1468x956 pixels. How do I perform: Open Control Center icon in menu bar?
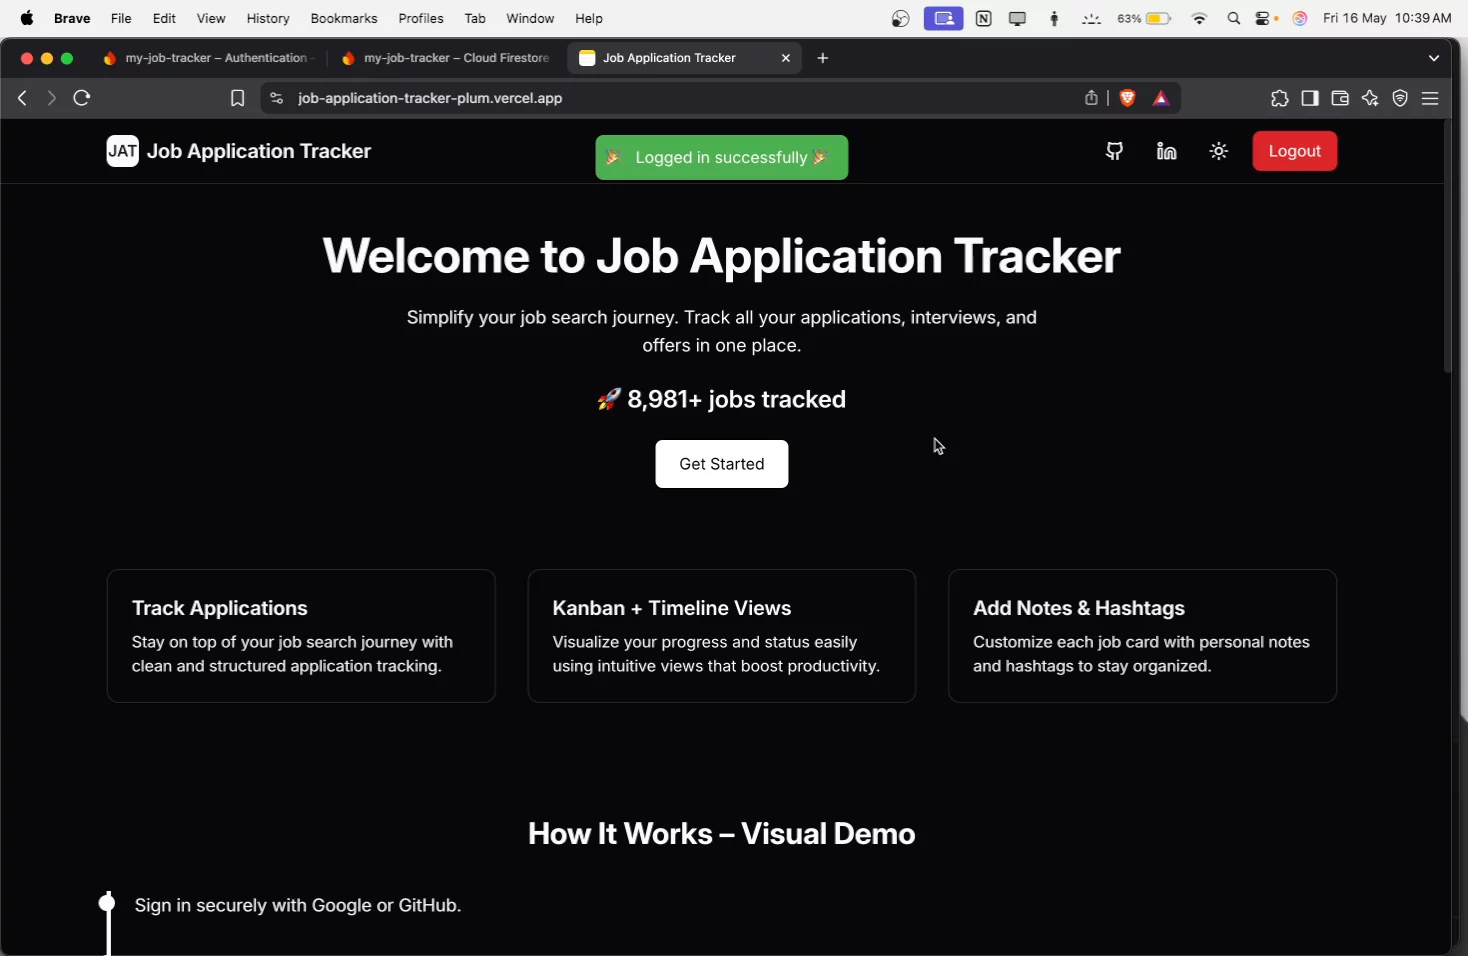pyautogui.click(x=1265, y=18)
